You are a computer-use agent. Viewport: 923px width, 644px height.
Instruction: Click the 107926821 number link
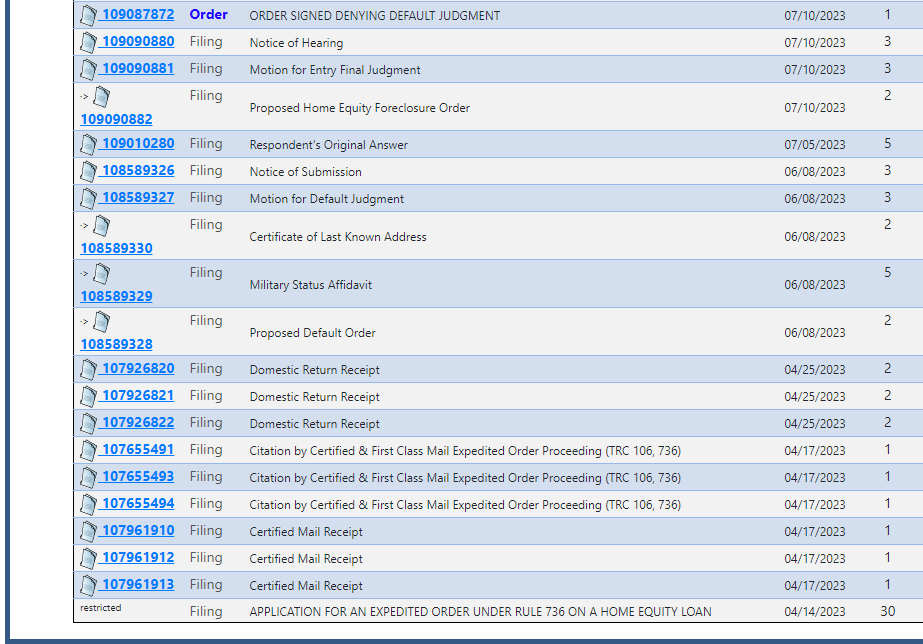138,396
